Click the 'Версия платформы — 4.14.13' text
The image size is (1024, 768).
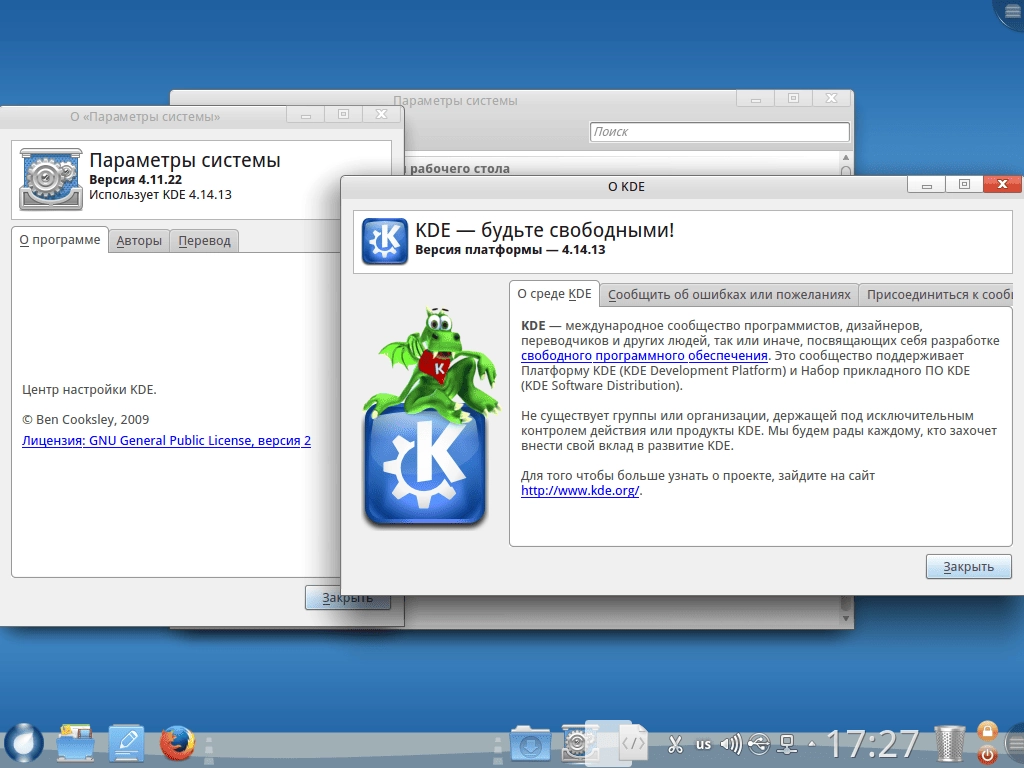point(510,250)
